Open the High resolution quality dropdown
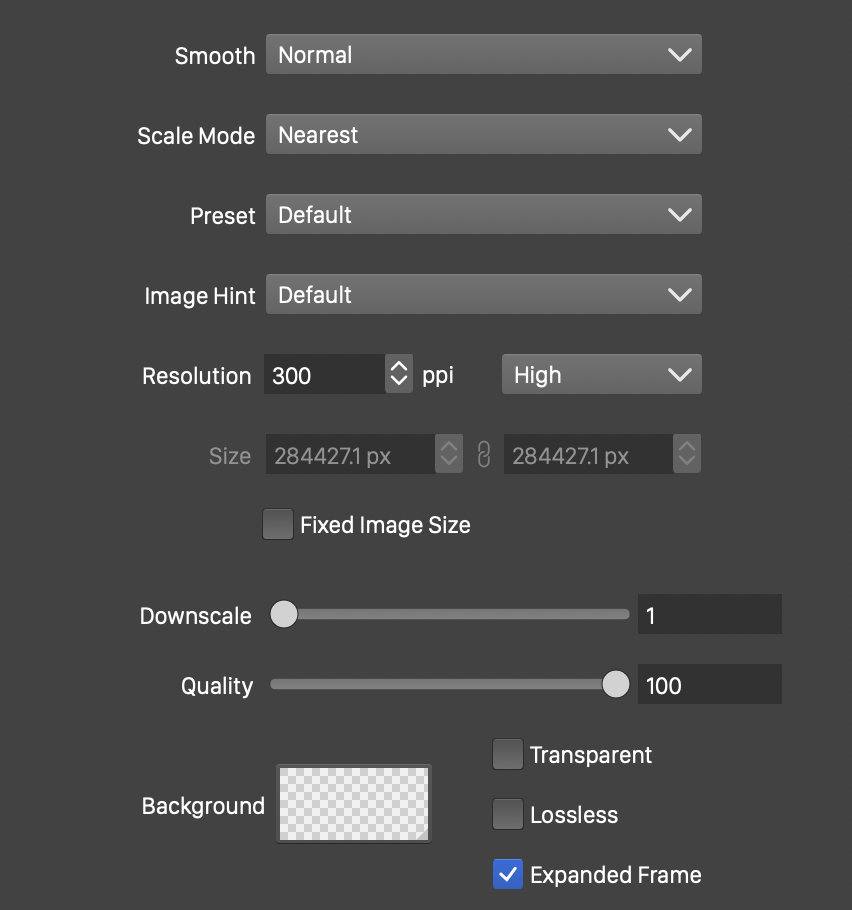The height and width of the screenshot is (910, 852). point(601,375)
